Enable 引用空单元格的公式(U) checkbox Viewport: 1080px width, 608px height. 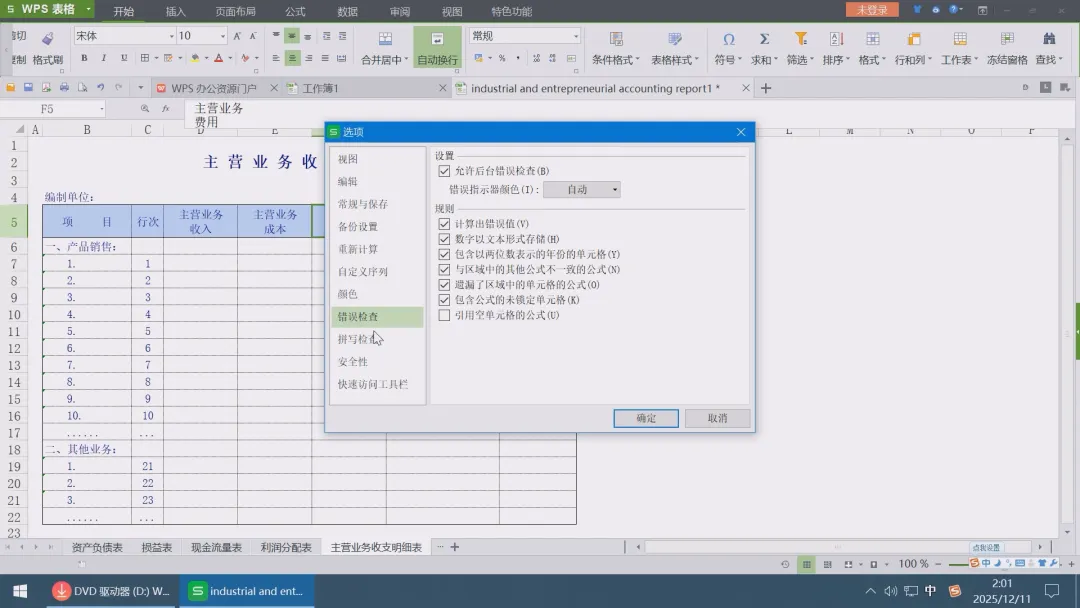[x=444, y=315]
